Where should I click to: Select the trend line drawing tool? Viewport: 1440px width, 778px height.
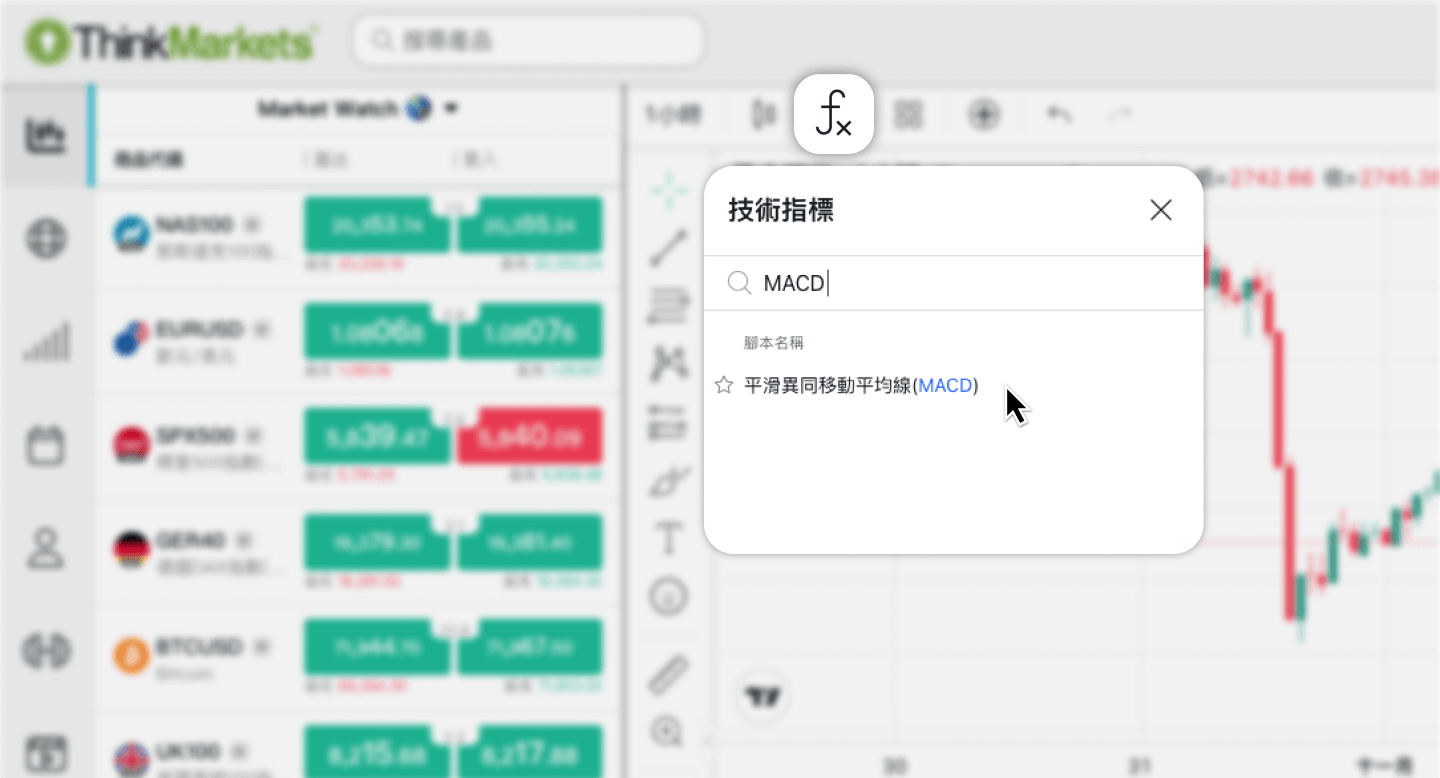(x=668, y=247)
